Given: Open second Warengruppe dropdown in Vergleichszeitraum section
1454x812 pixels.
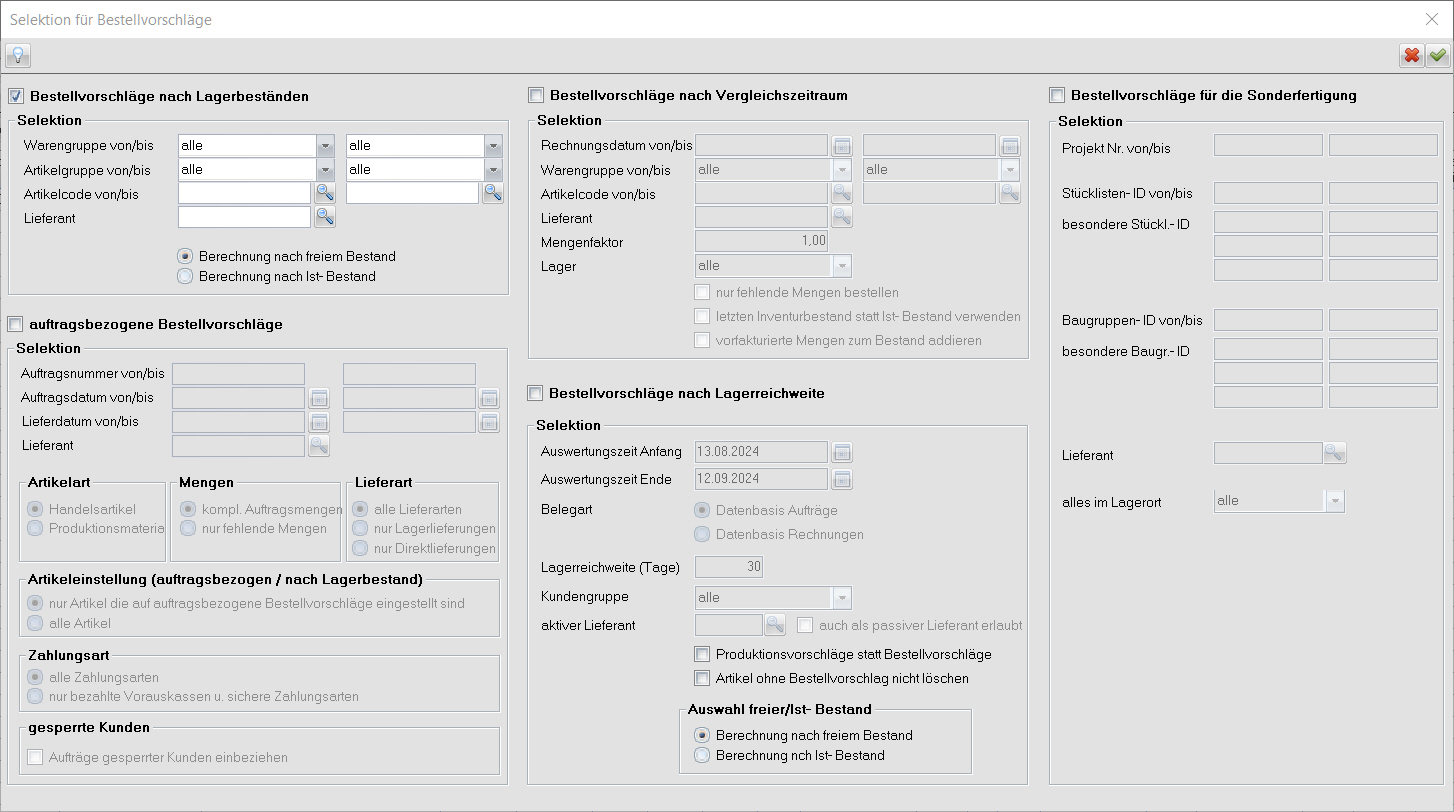Looking at the screenshot, I should [1010, 170].
